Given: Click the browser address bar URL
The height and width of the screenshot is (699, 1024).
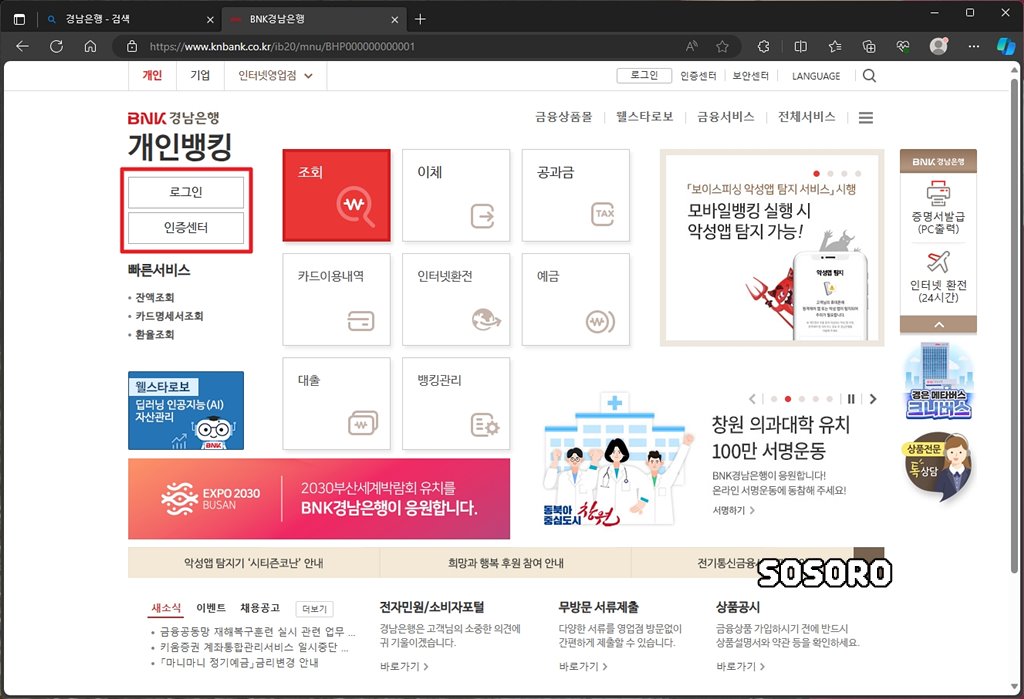Looking at the screenshot, I should (282, 46).
